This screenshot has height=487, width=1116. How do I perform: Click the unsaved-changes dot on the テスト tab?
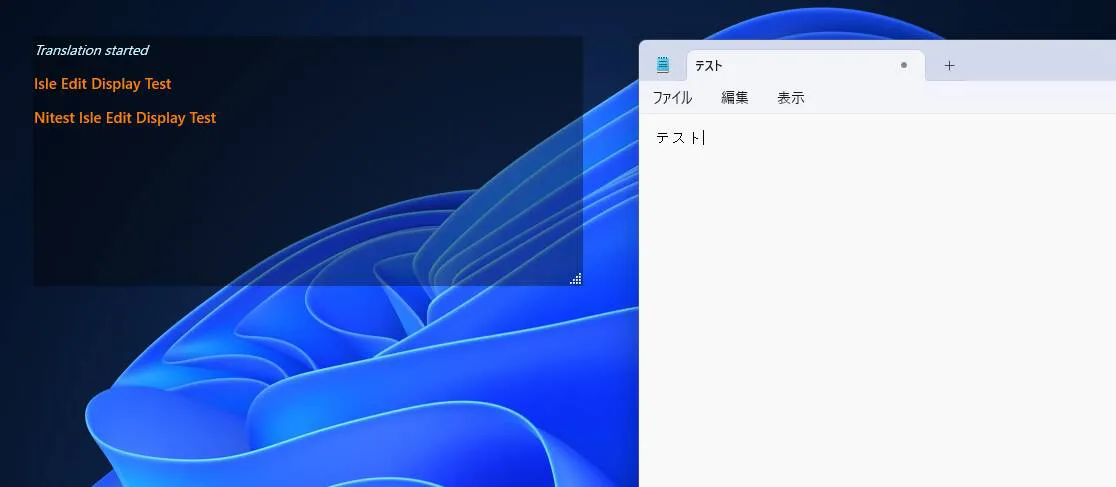click(904, 66)
